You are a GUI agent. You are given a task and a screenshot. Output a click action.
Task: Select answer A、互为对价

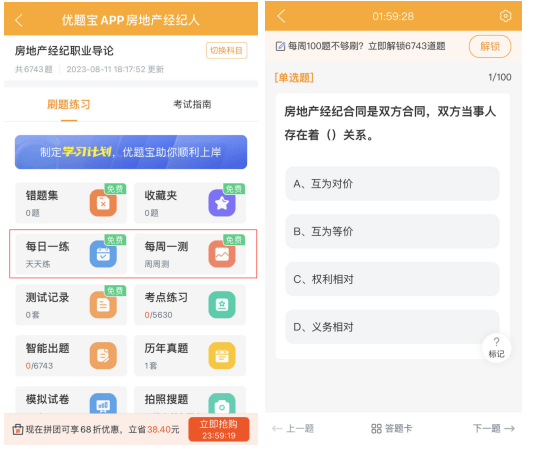tap(392, 184)
